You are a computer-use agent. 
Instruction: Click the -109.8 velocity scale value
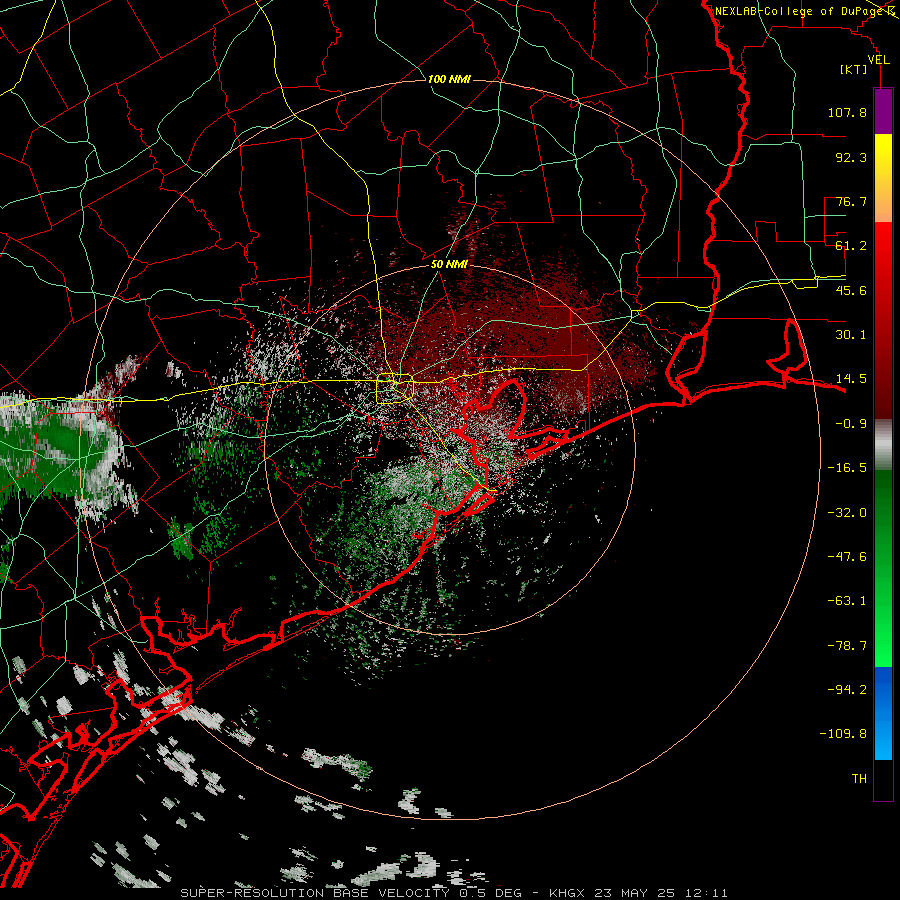(x=843, y=734)
